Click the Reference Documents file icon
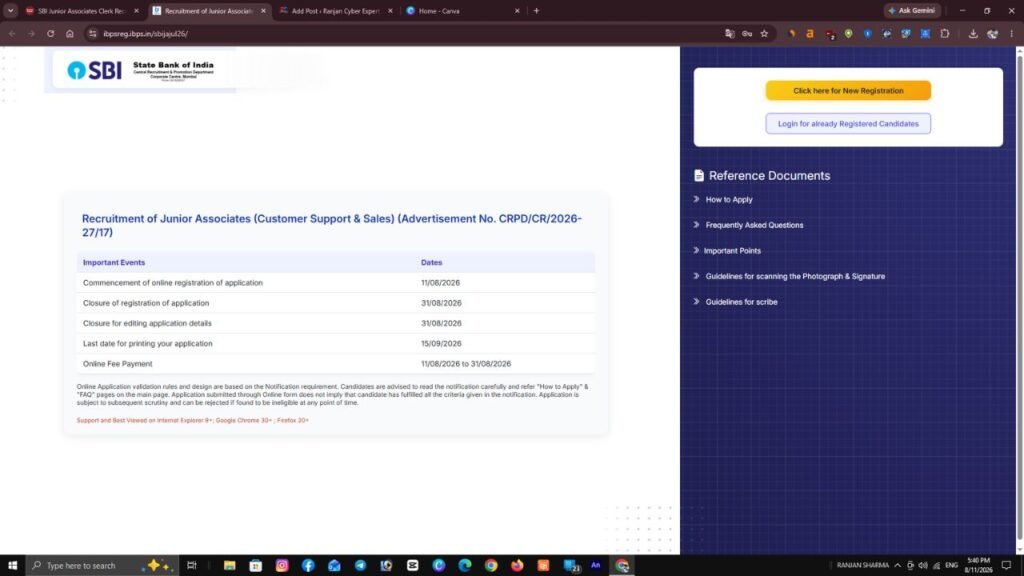This screenshot has width=1024, height=576. click(x=699, y=175)
